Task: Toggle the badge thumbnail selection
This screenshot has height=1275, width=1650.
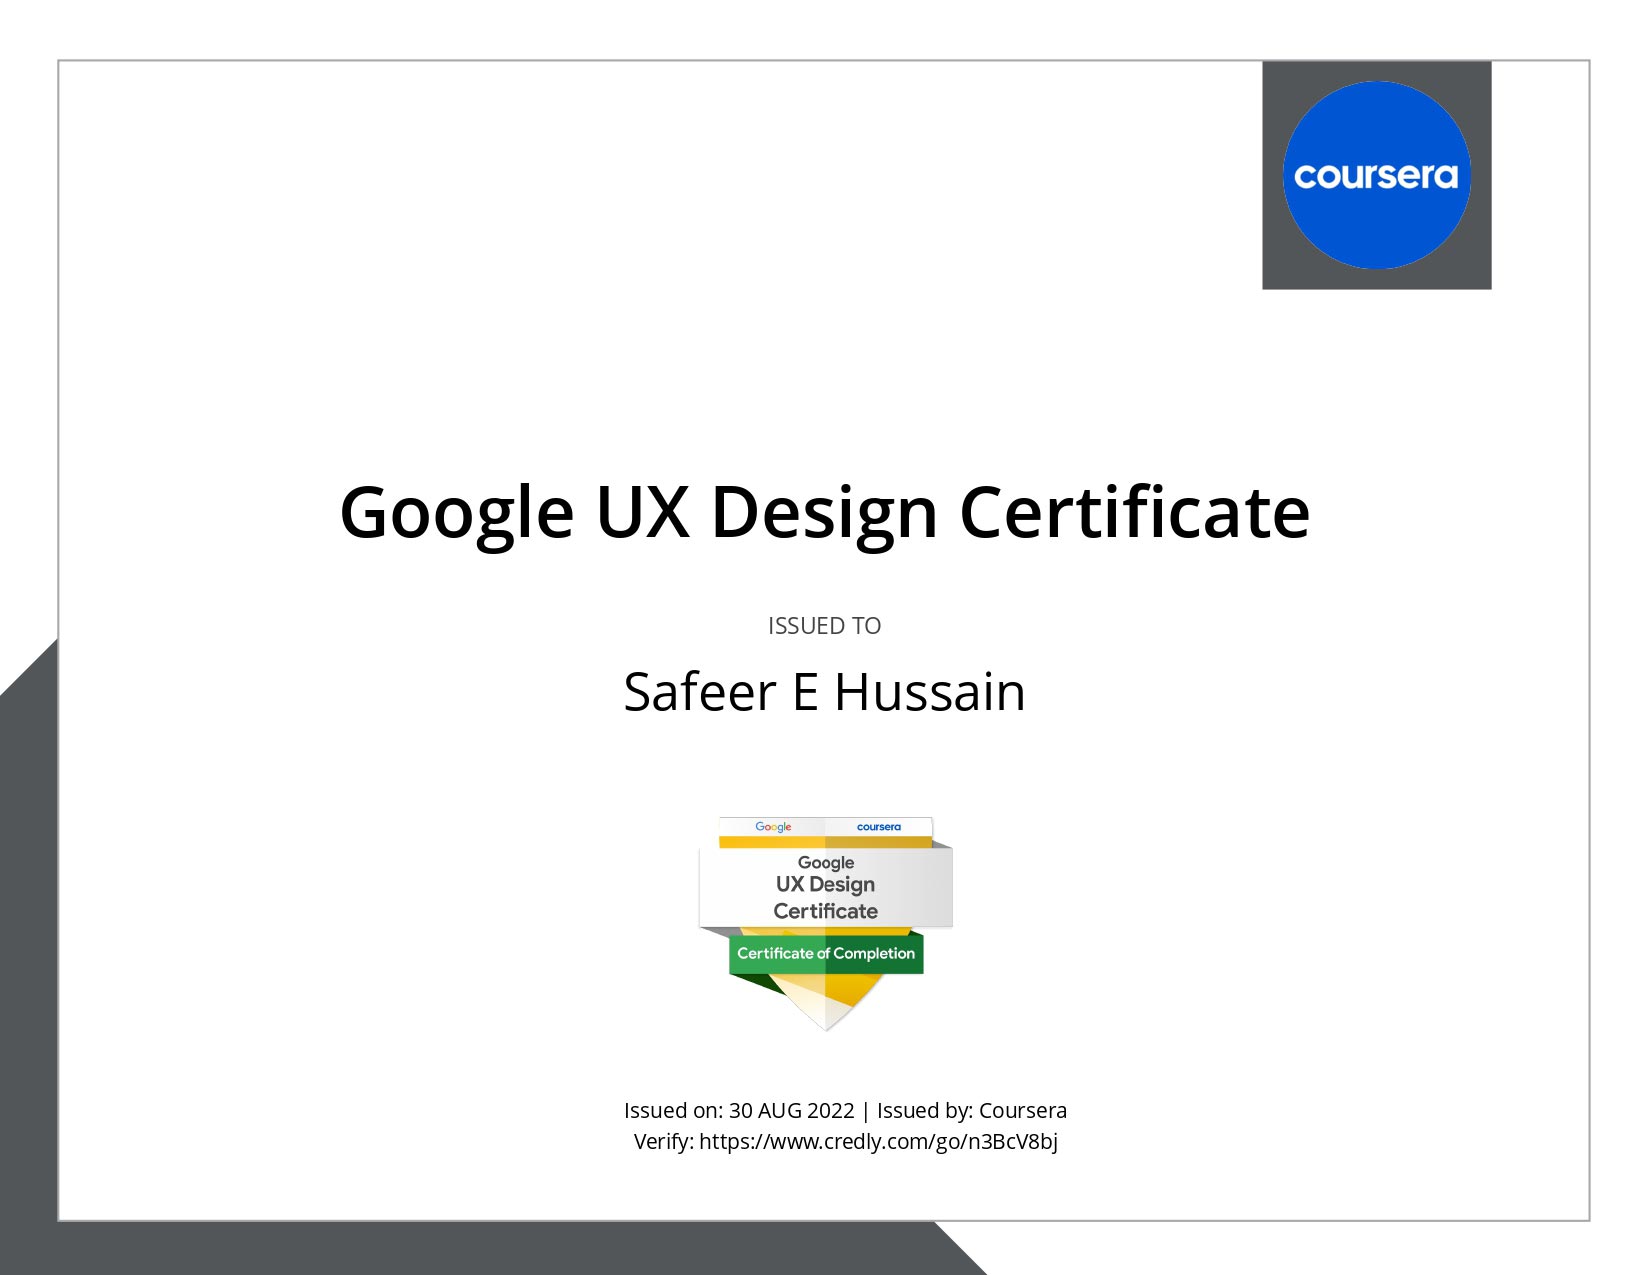Action: tap(824, 920)
